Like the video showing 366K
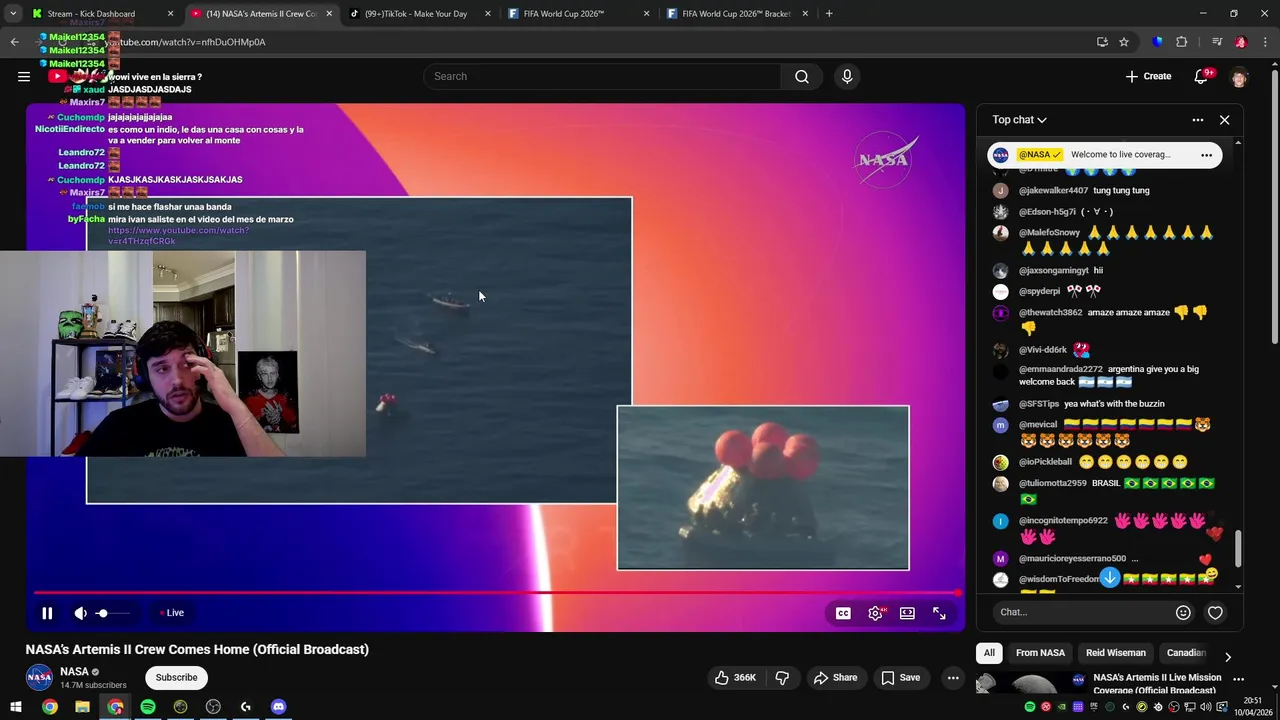The image size is (1280, 720). tap(735, 678)
